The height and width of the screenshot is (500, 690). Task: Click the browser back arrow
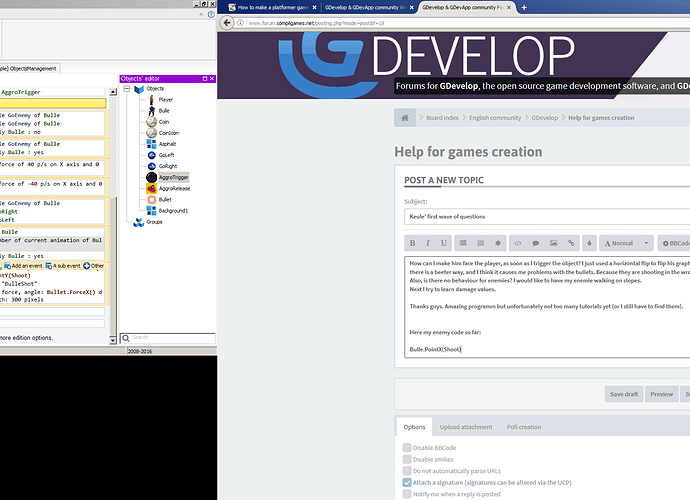pos(227,22)
